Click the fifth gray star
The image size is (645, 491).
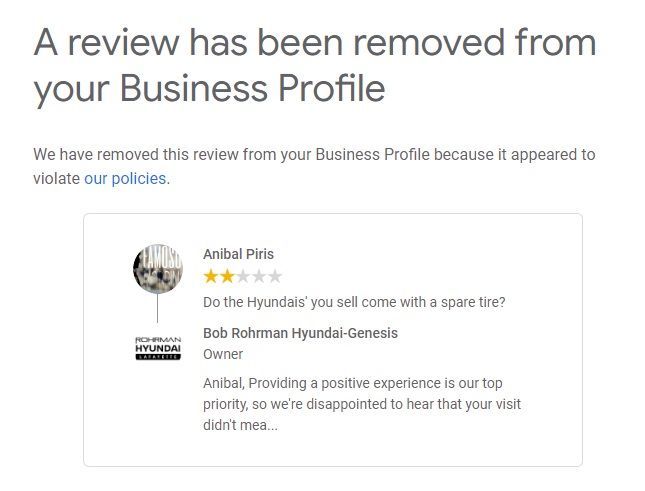tap(275, 276)
